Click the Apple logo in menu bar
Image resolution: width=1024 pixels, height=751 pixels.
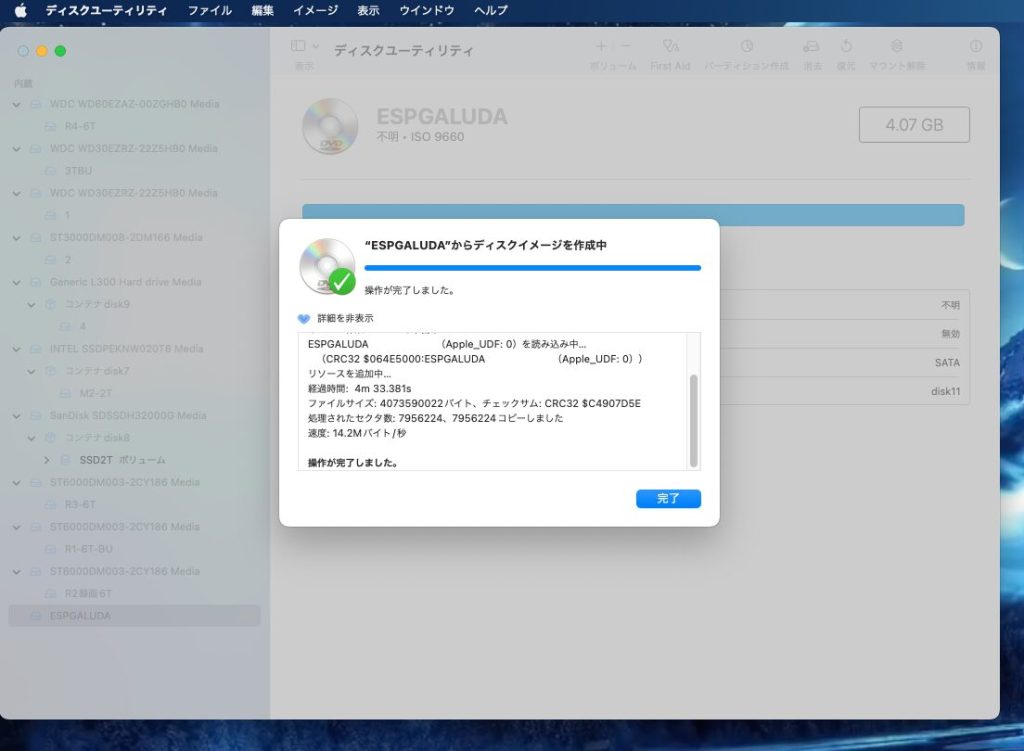pos(20,10)
